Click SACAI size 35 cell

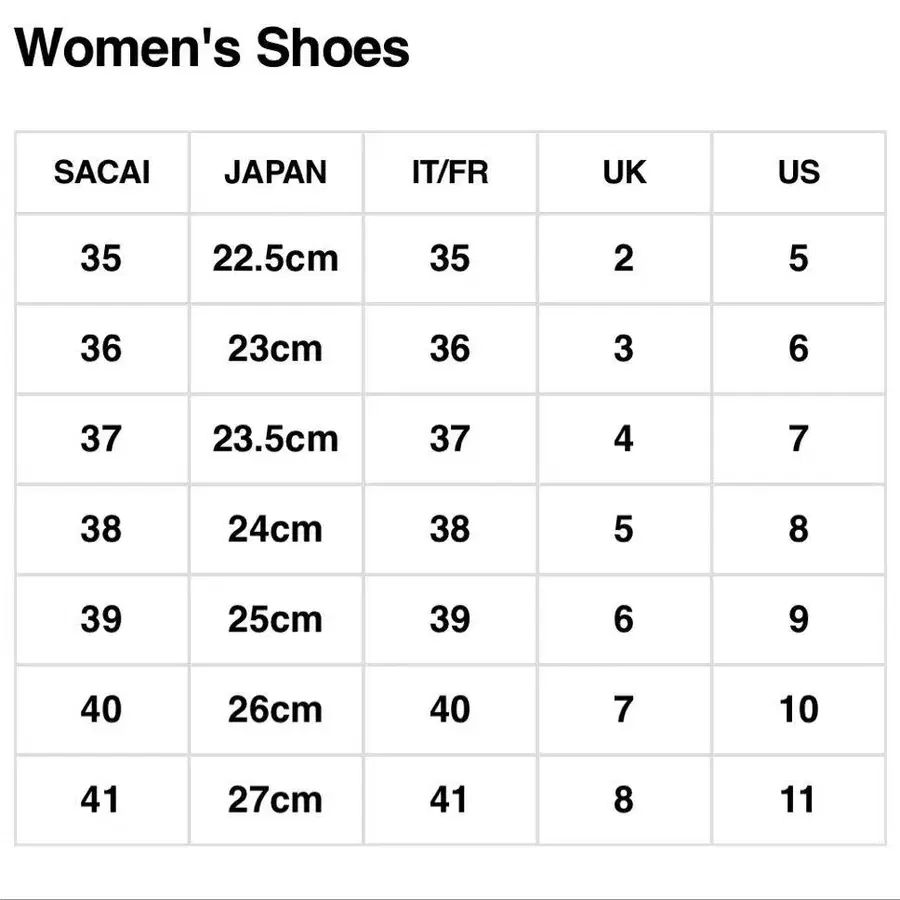tap(101, 259)
